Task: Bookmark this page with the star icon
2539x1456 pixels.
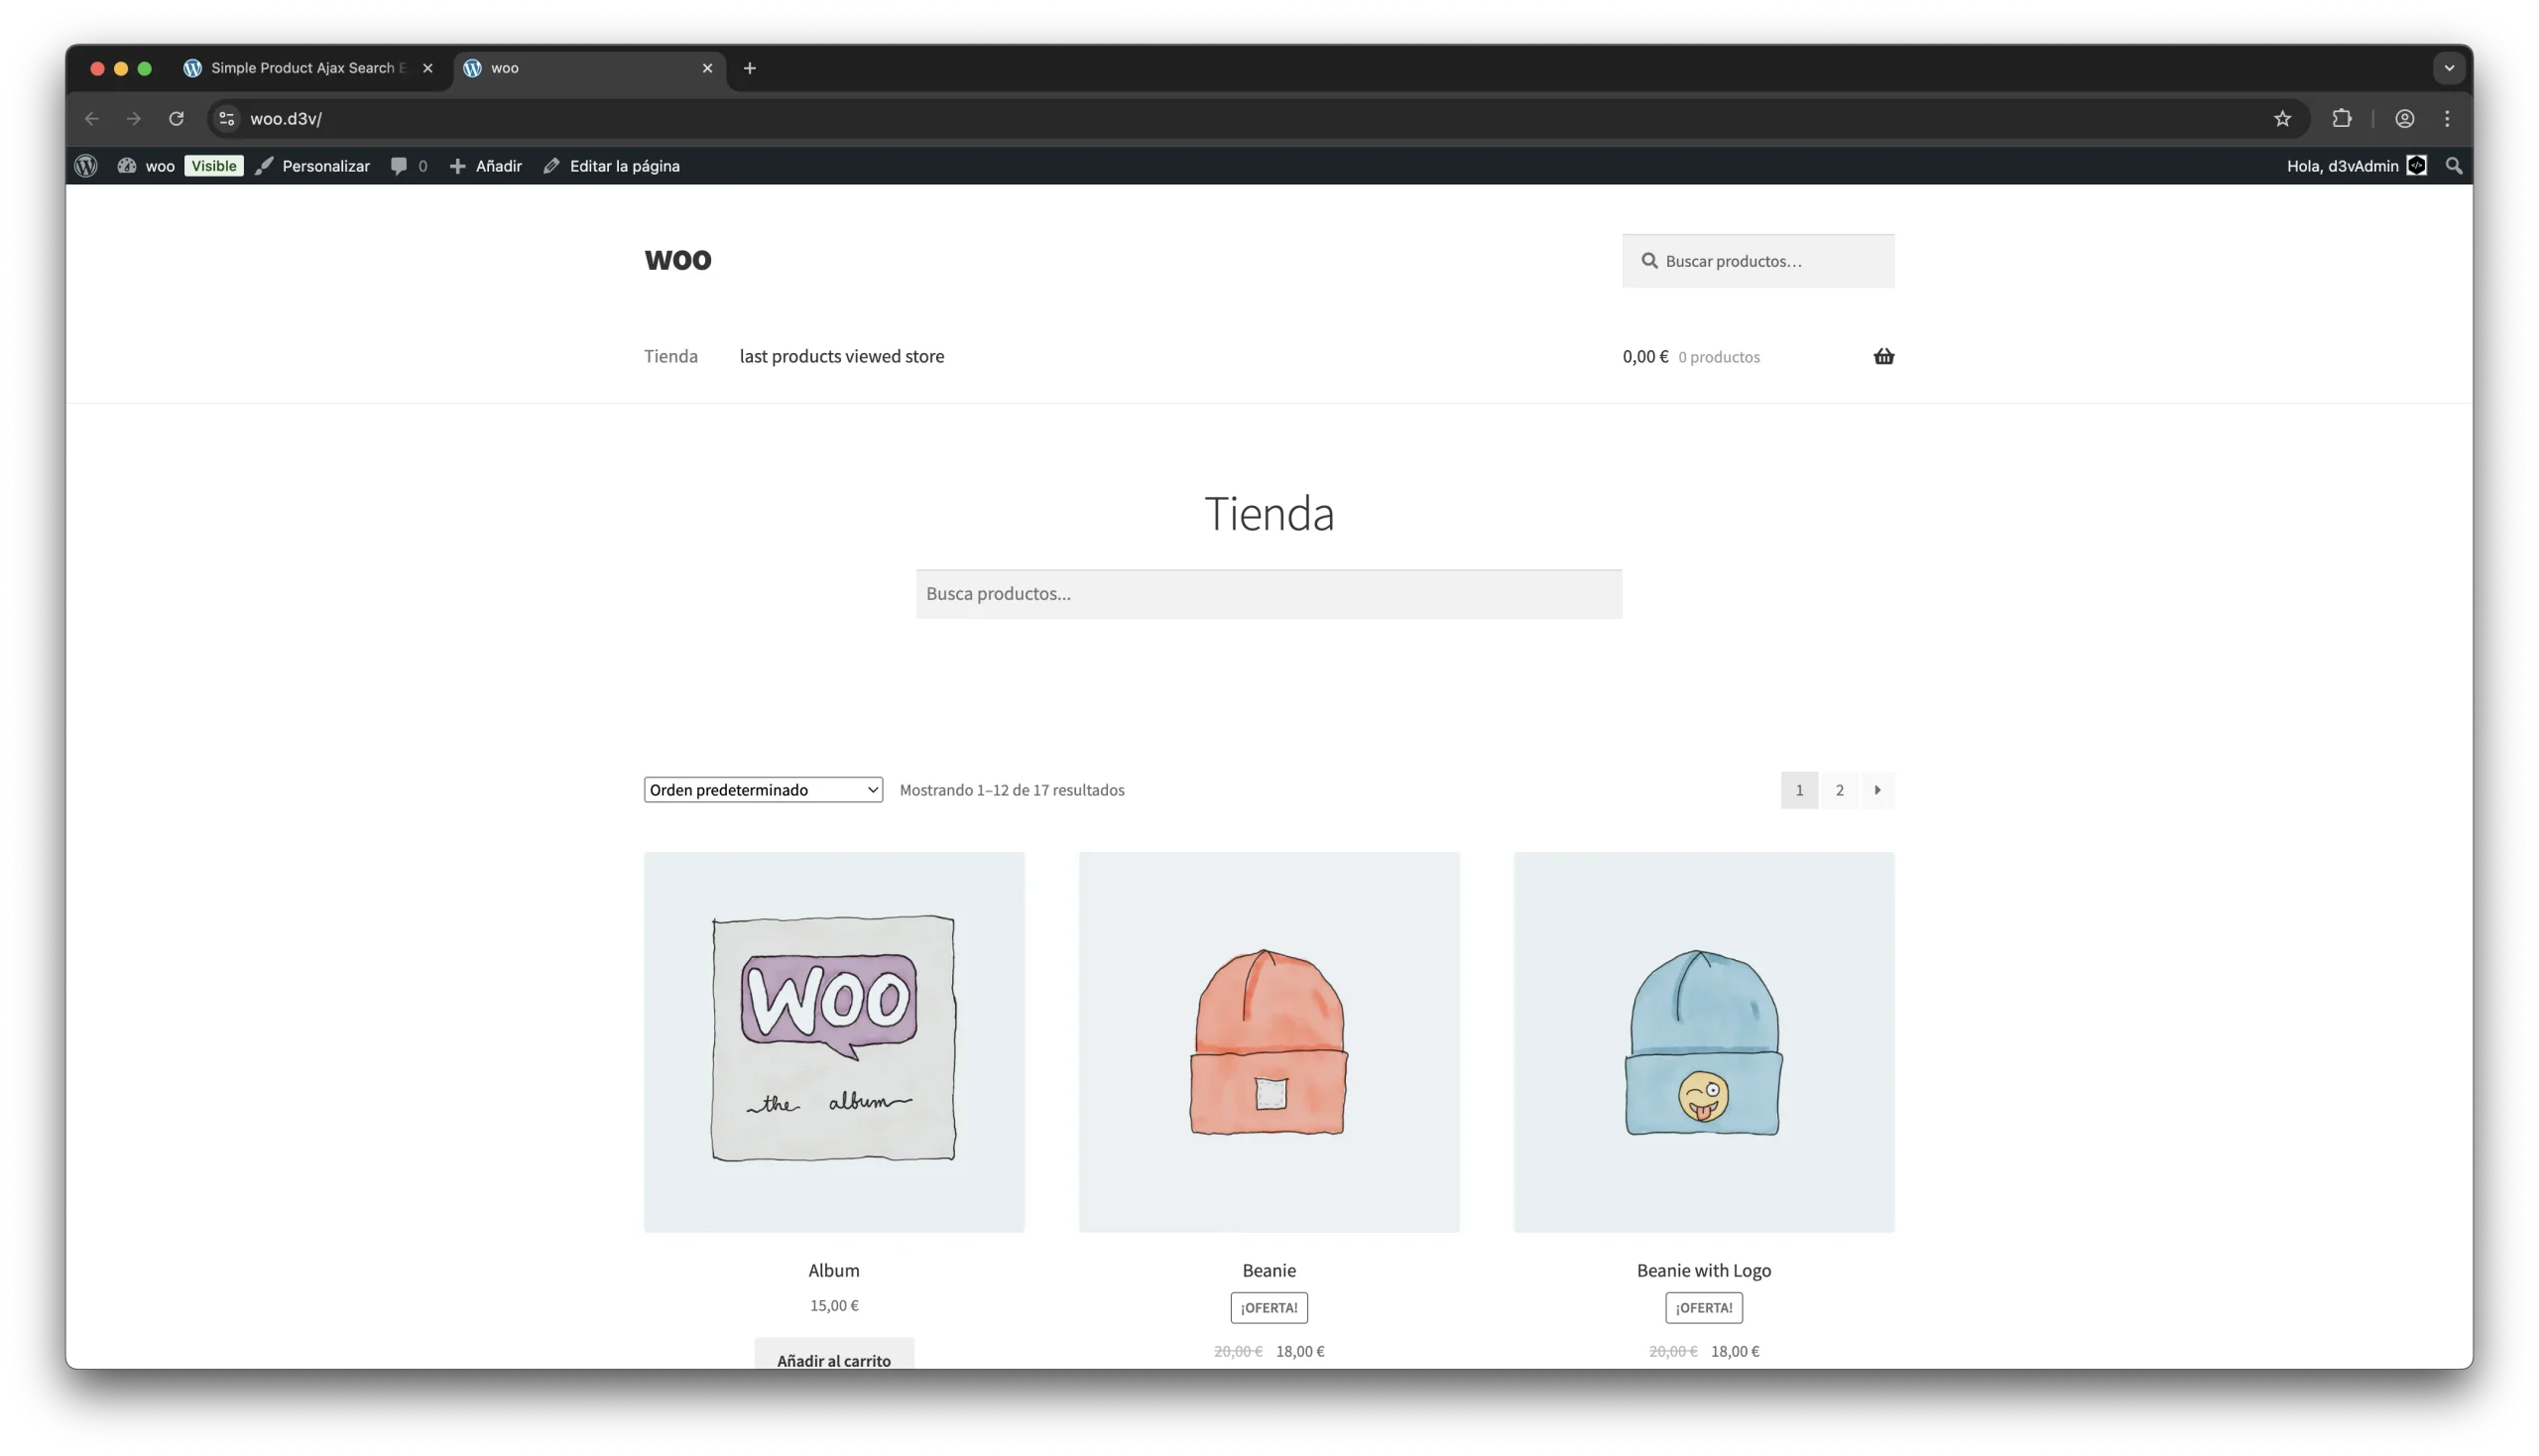Action: coord(2281,119)
